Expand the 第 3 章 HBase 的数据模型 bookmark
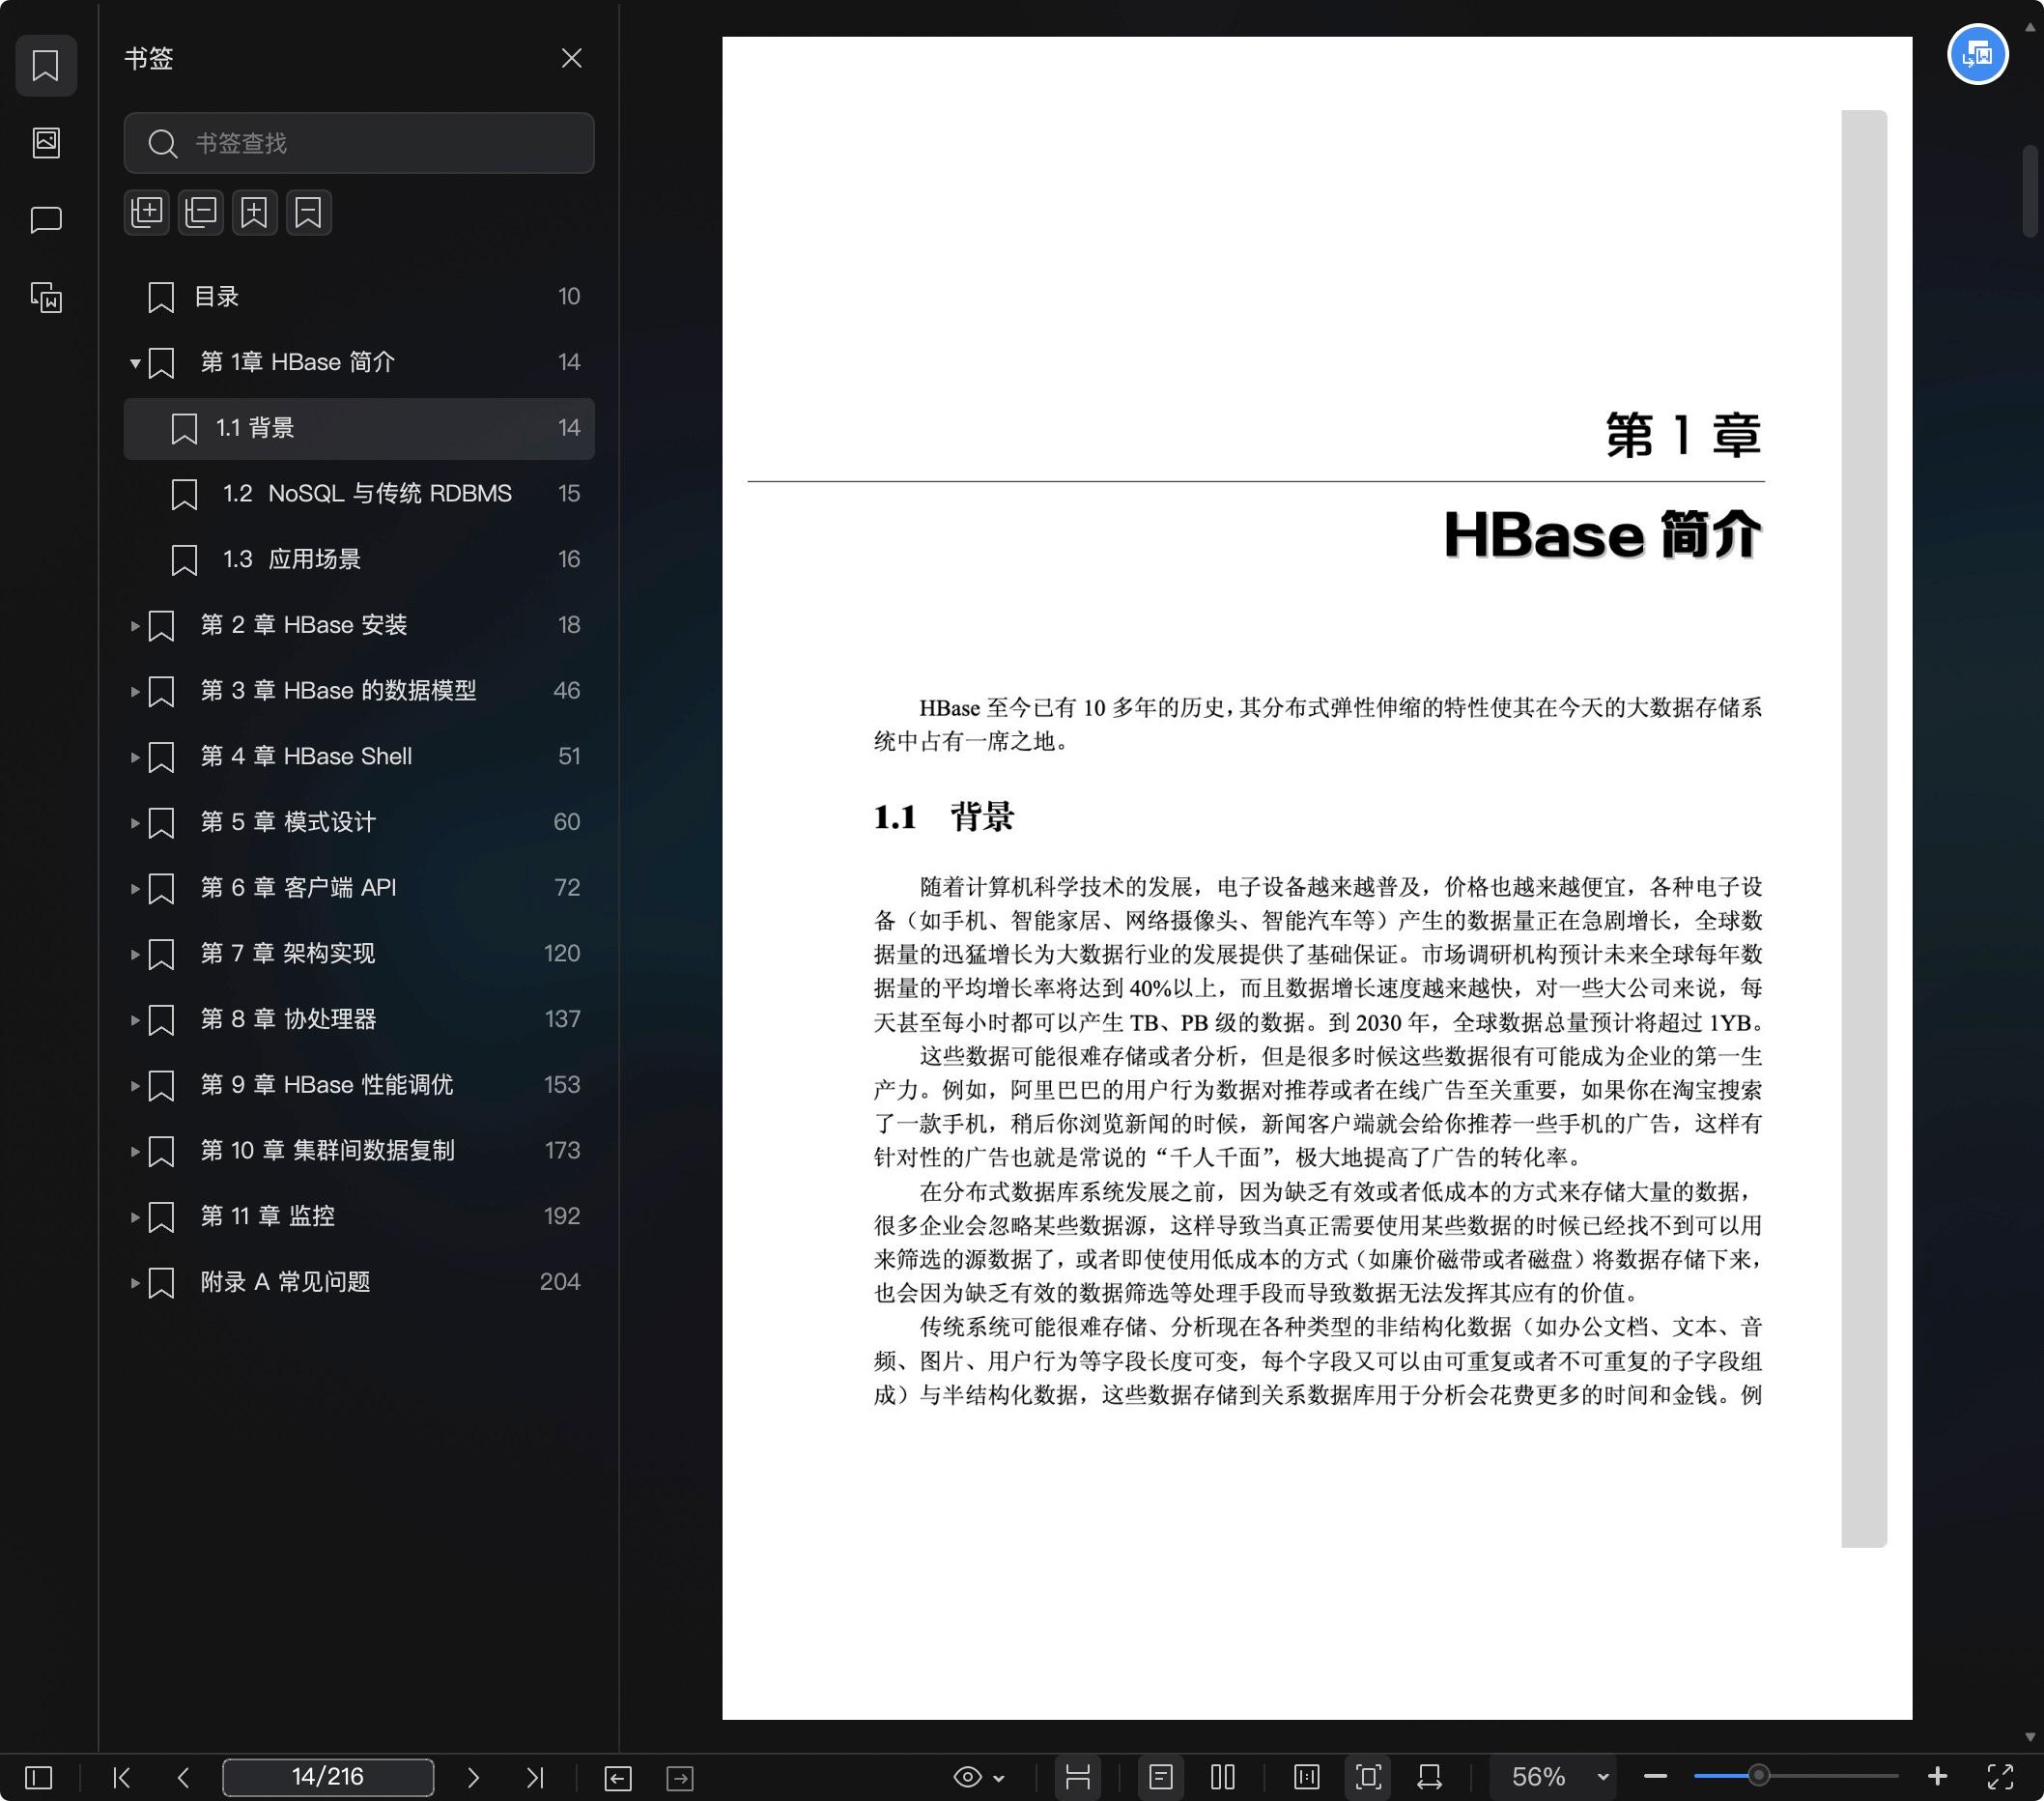2044x1801 pixels. pos(135,691)
